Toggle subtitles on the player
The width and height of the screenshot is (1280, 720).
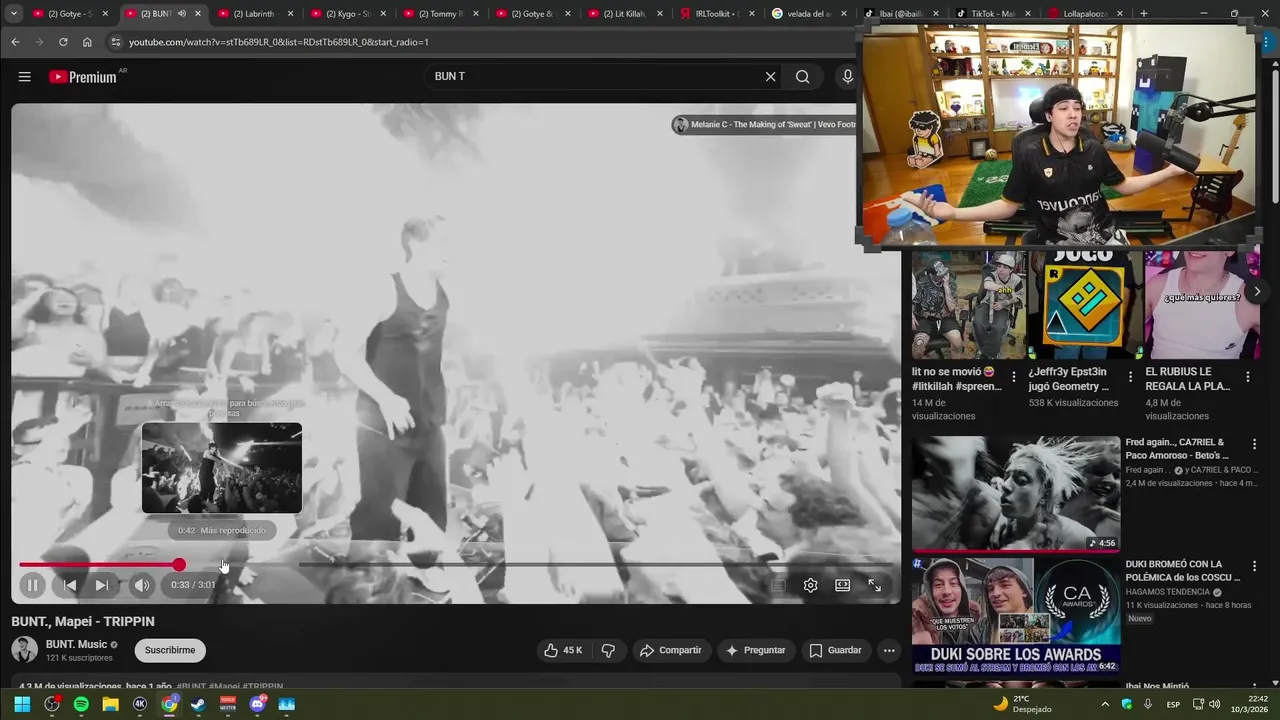pyautogui.click(x=778, y=585)
